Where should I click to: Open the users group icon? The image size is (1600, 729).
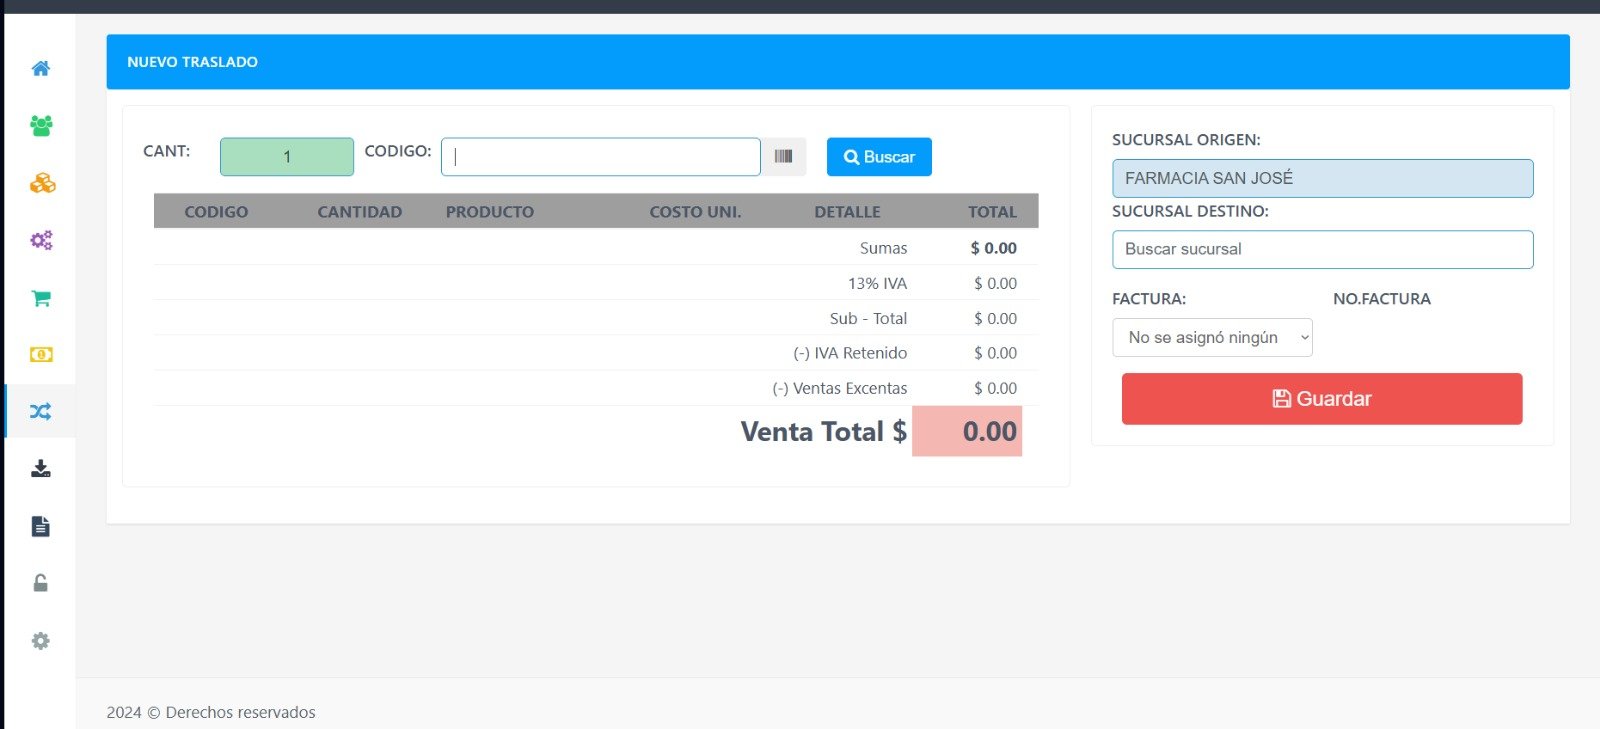point(41,126)
